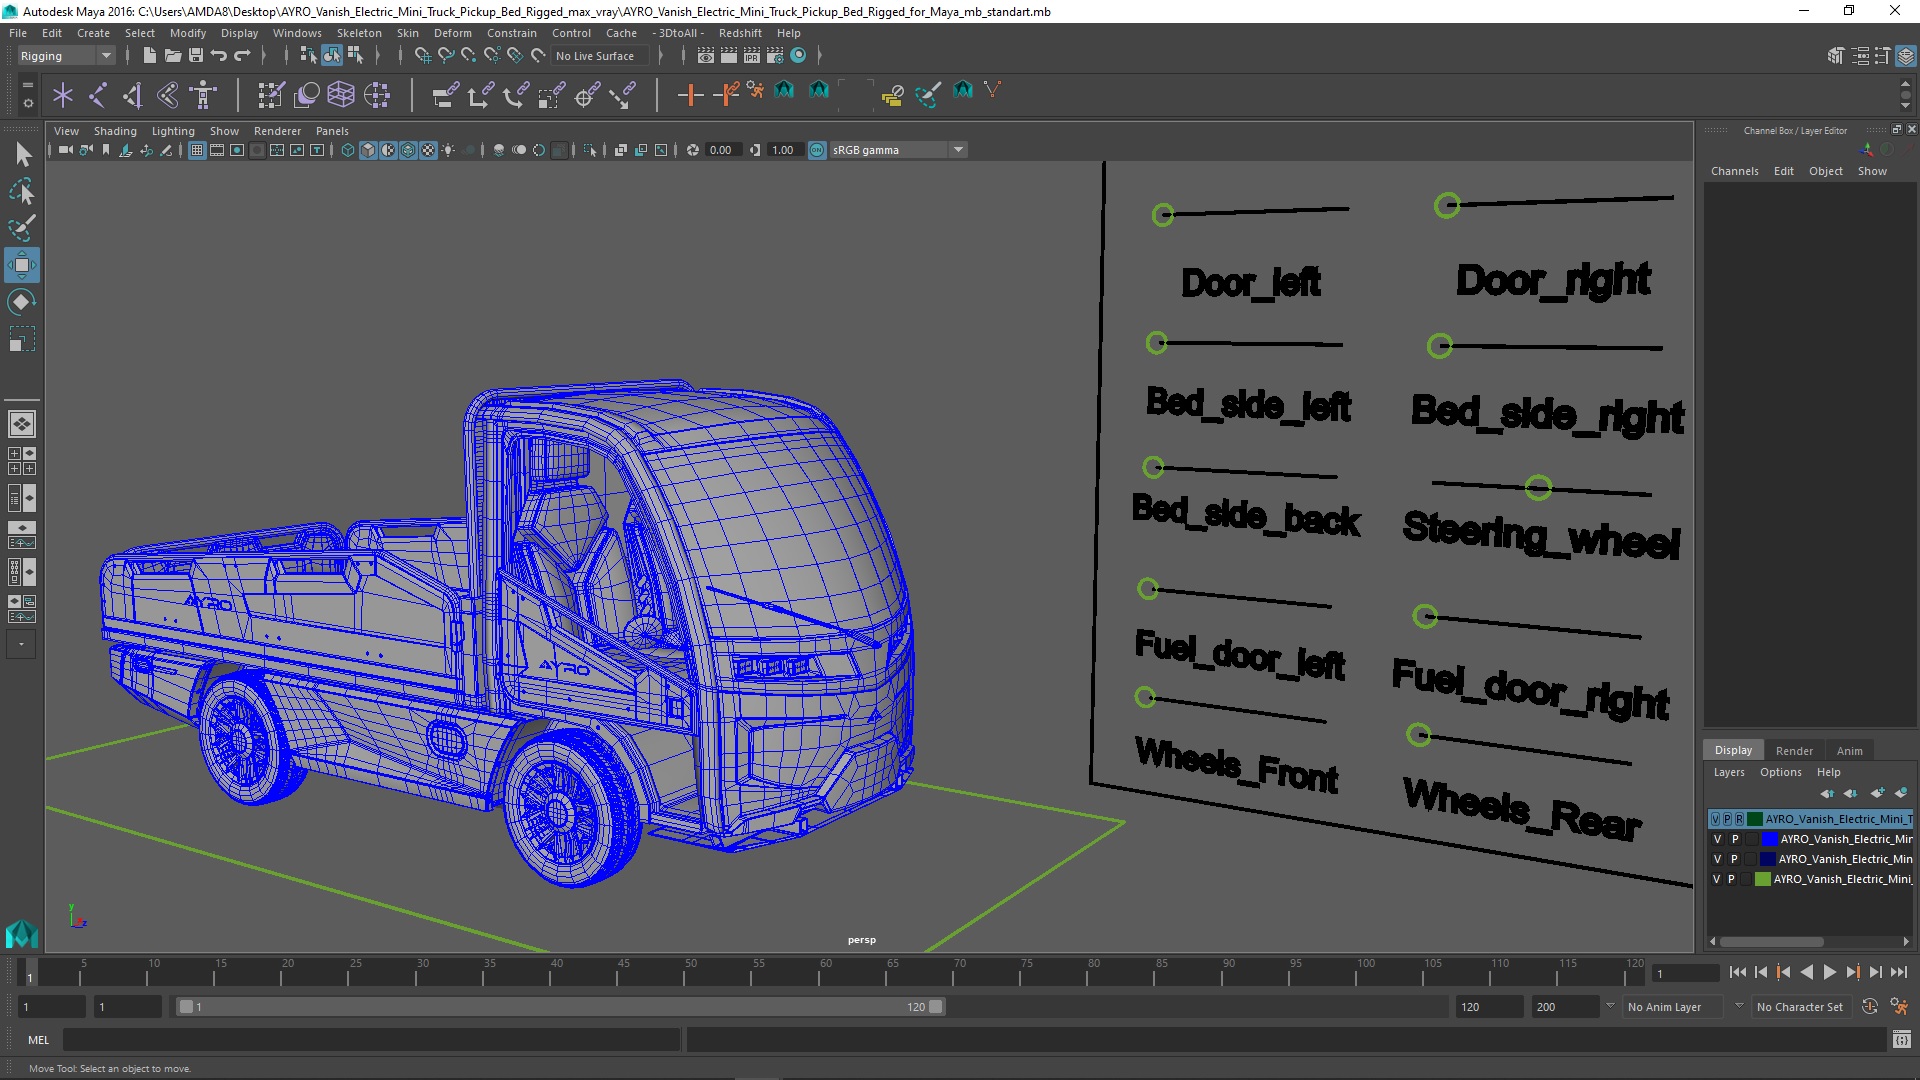The width and height of the screenshot is (1920, 1080).
Task: Redo the last action
Action: pyautogui.click(x=242, y=56)
